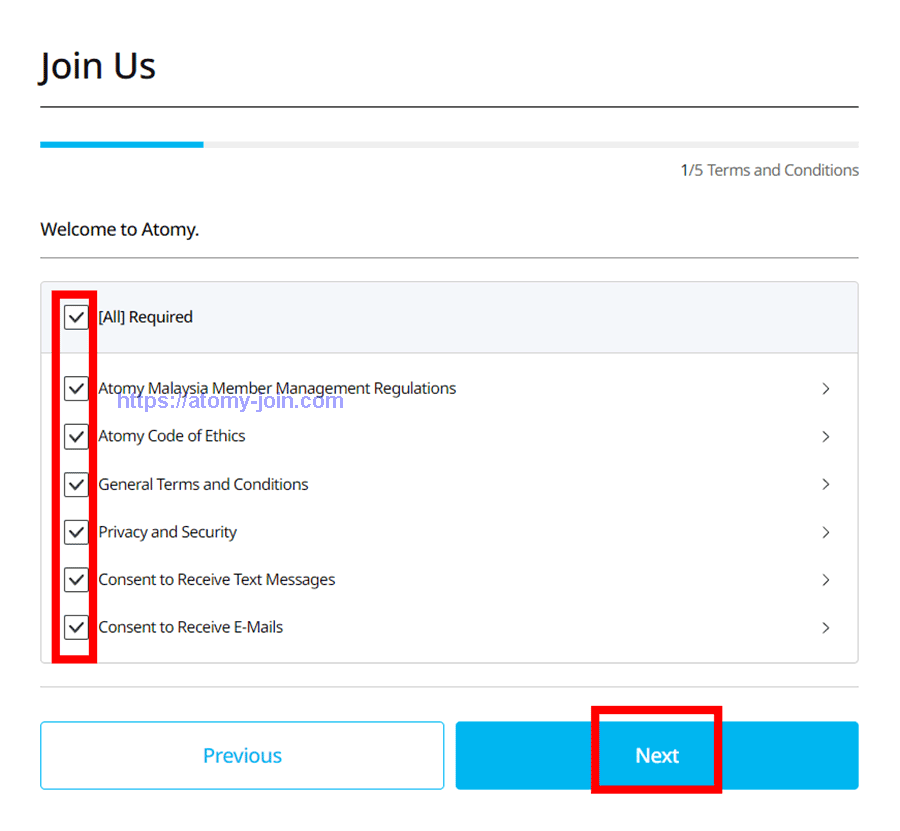Click the Privacy and Security label
The height and width of the screenshot is (831, 900).
tap(168, 532)
